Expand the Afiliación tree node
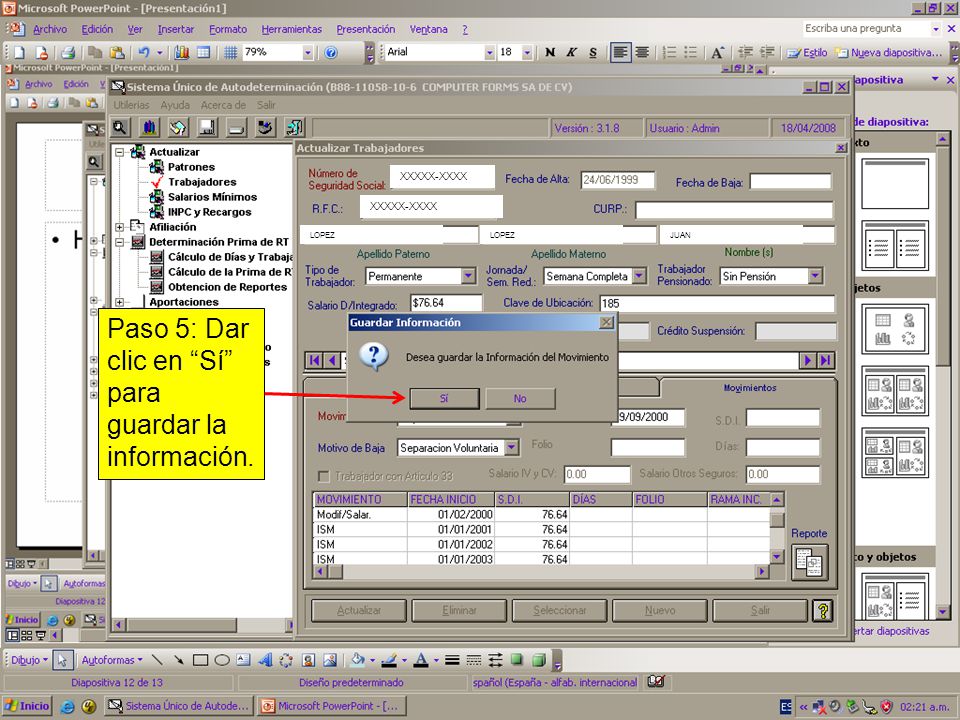This screenshot has width=960, height=720. pos(119,227)
